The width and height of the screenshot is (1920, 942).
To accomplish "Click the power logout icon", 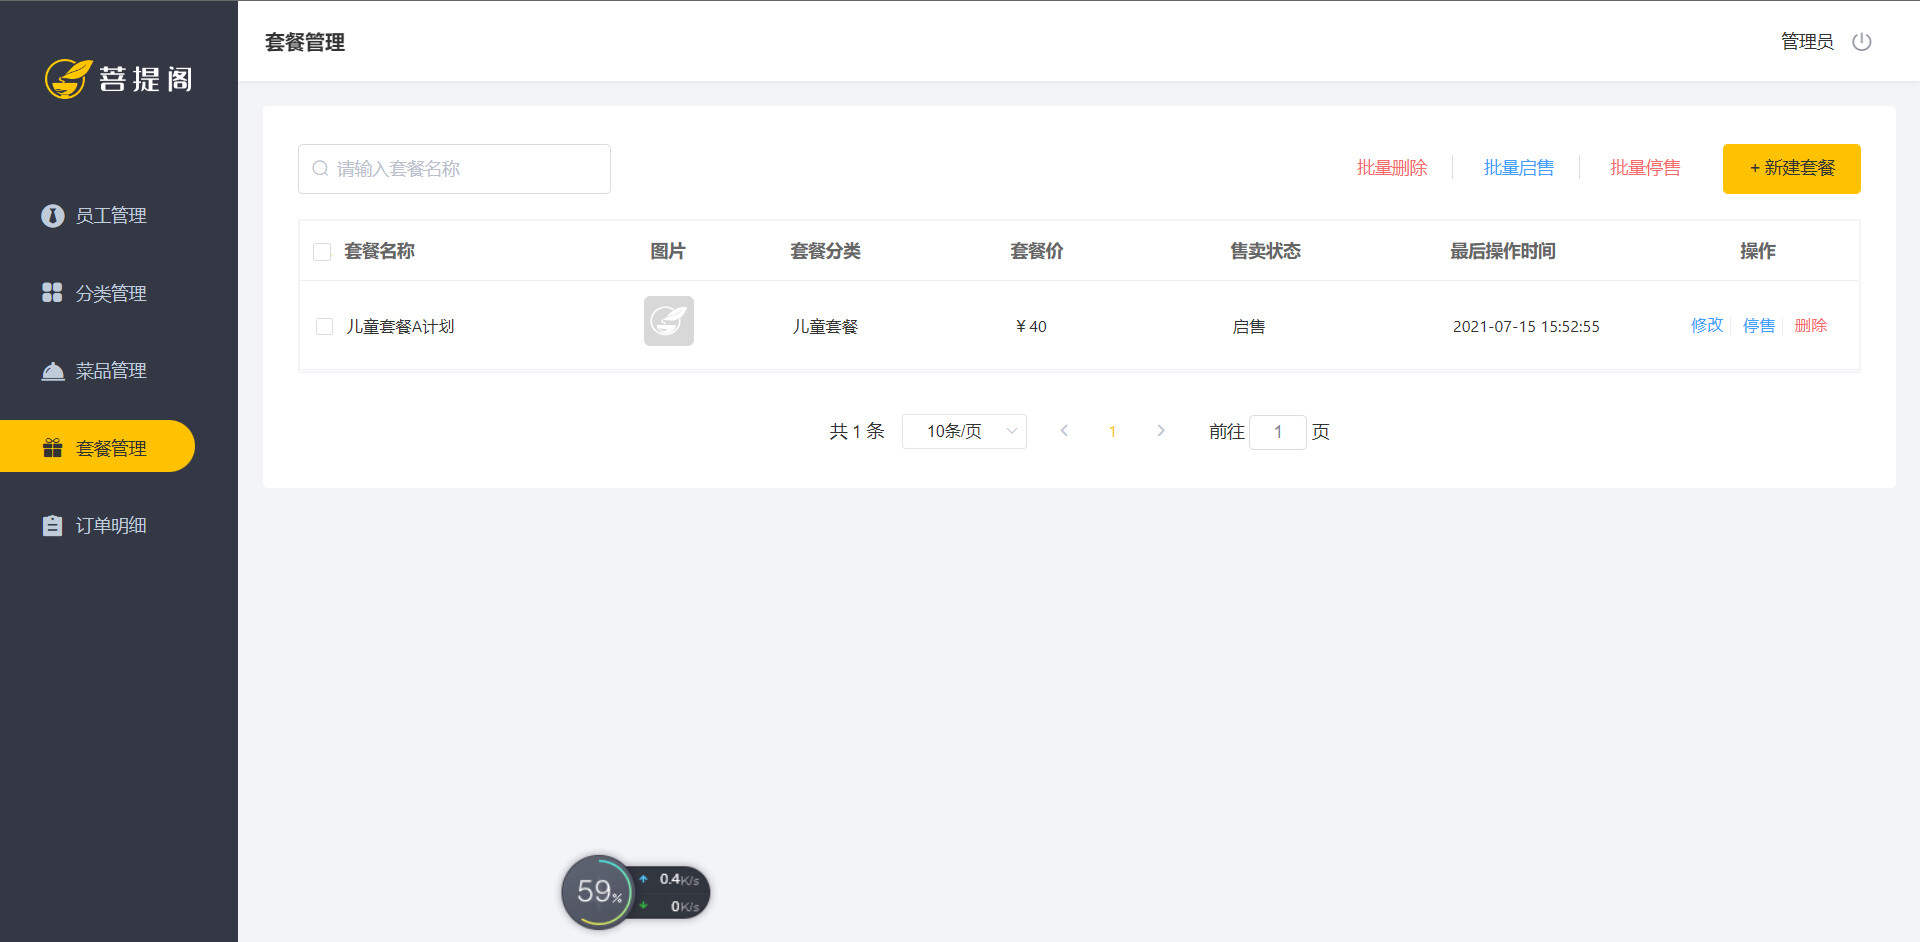I will tap(1861, 42).
